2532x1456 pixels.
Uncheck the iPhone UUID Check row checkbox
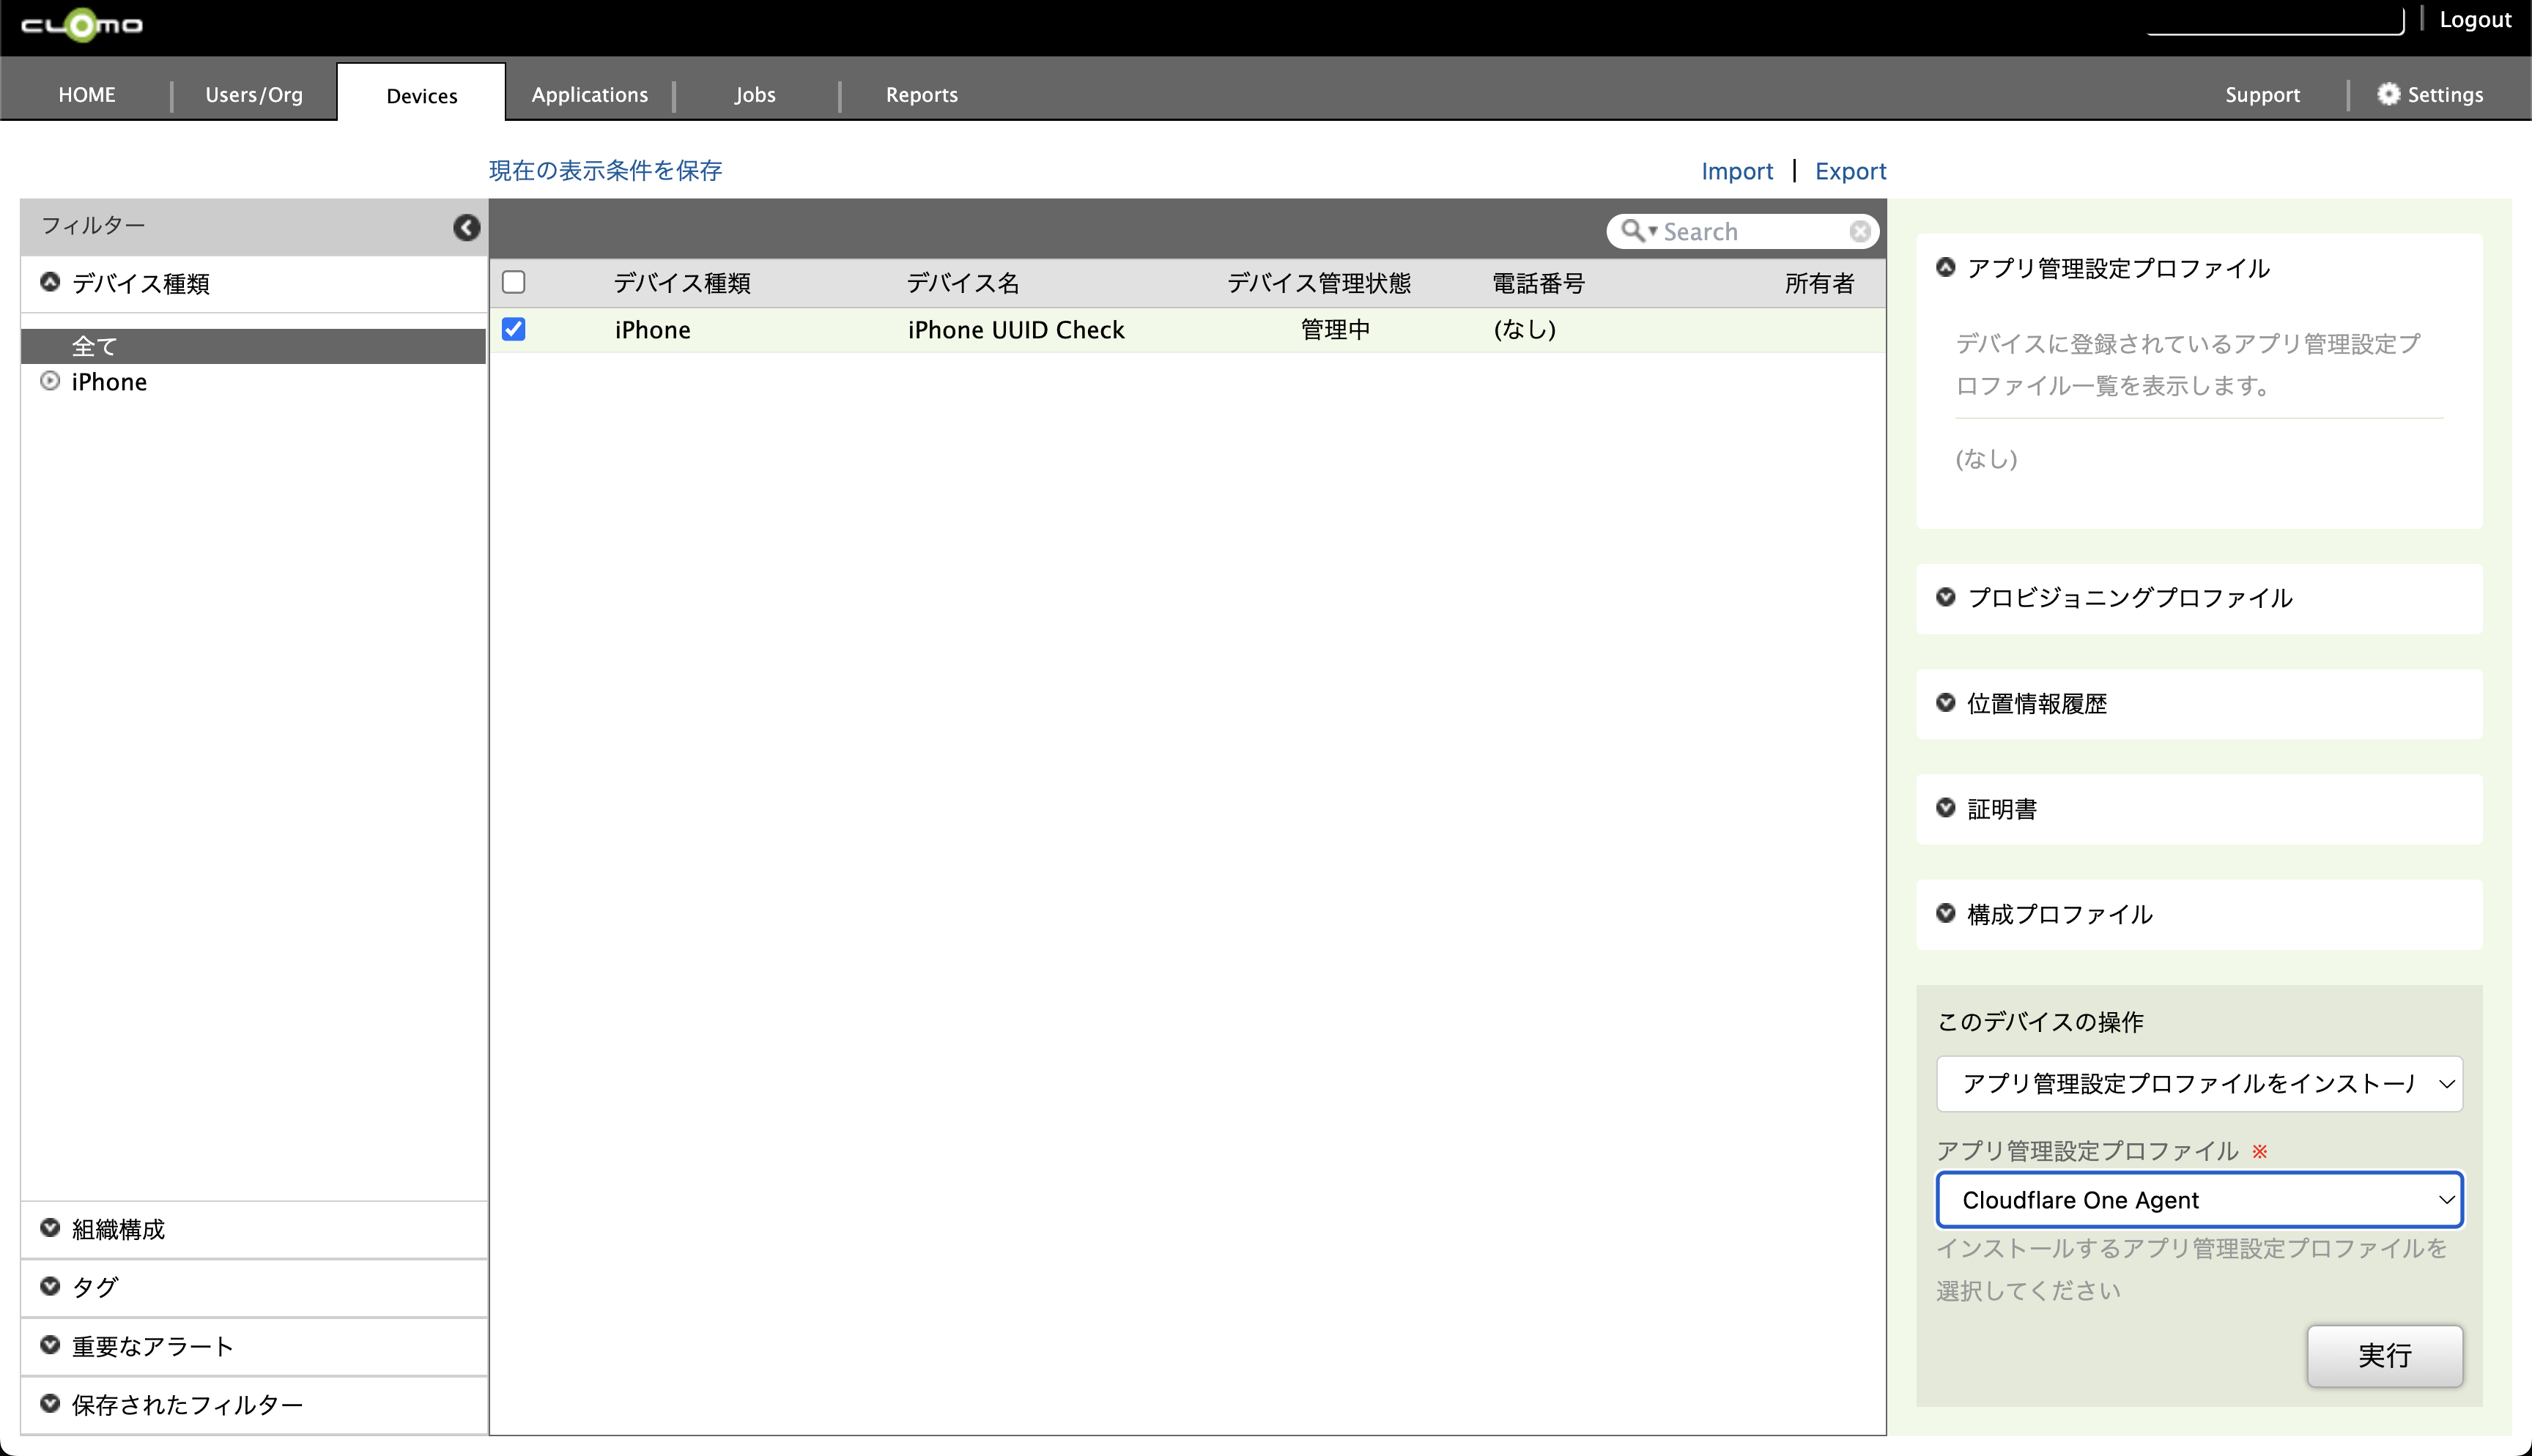tap(514, 329)
